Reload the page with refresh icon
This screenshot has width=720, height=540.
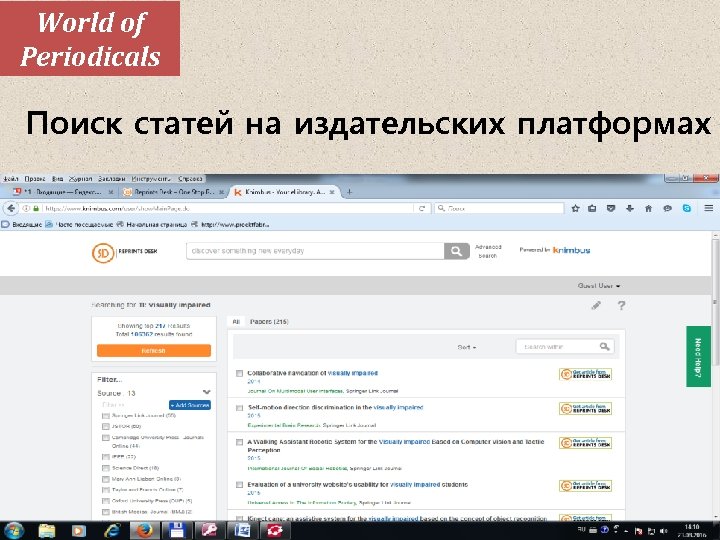pos(422,208)
